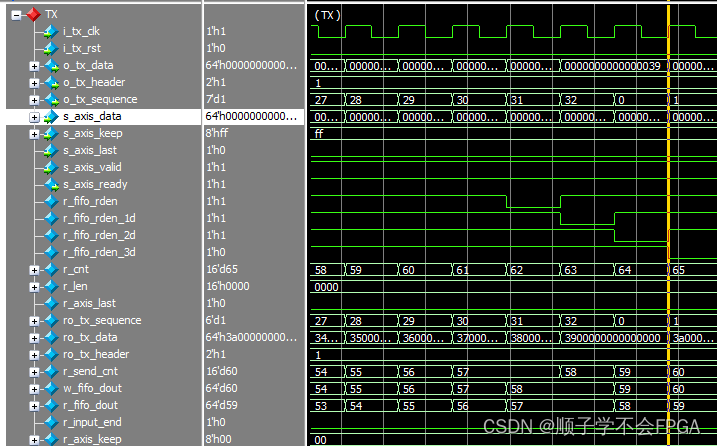Viewport: 717px width, 446px height.
Task: Click the w_fifo_dout signal icon
Action: (x=51, y=389)
